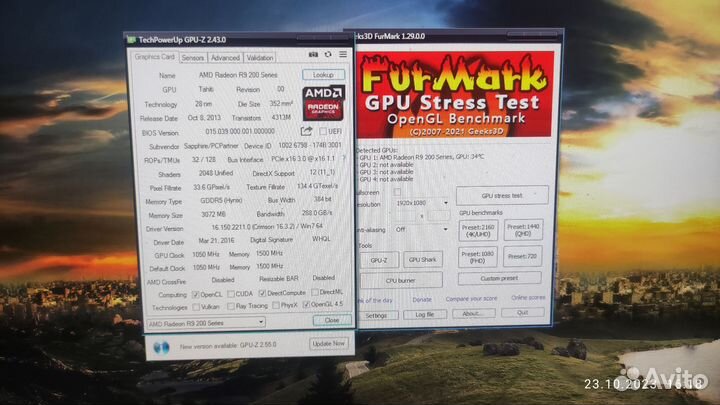Click the GPU-Z screenshot camera icon

click(x=312, y=55)
